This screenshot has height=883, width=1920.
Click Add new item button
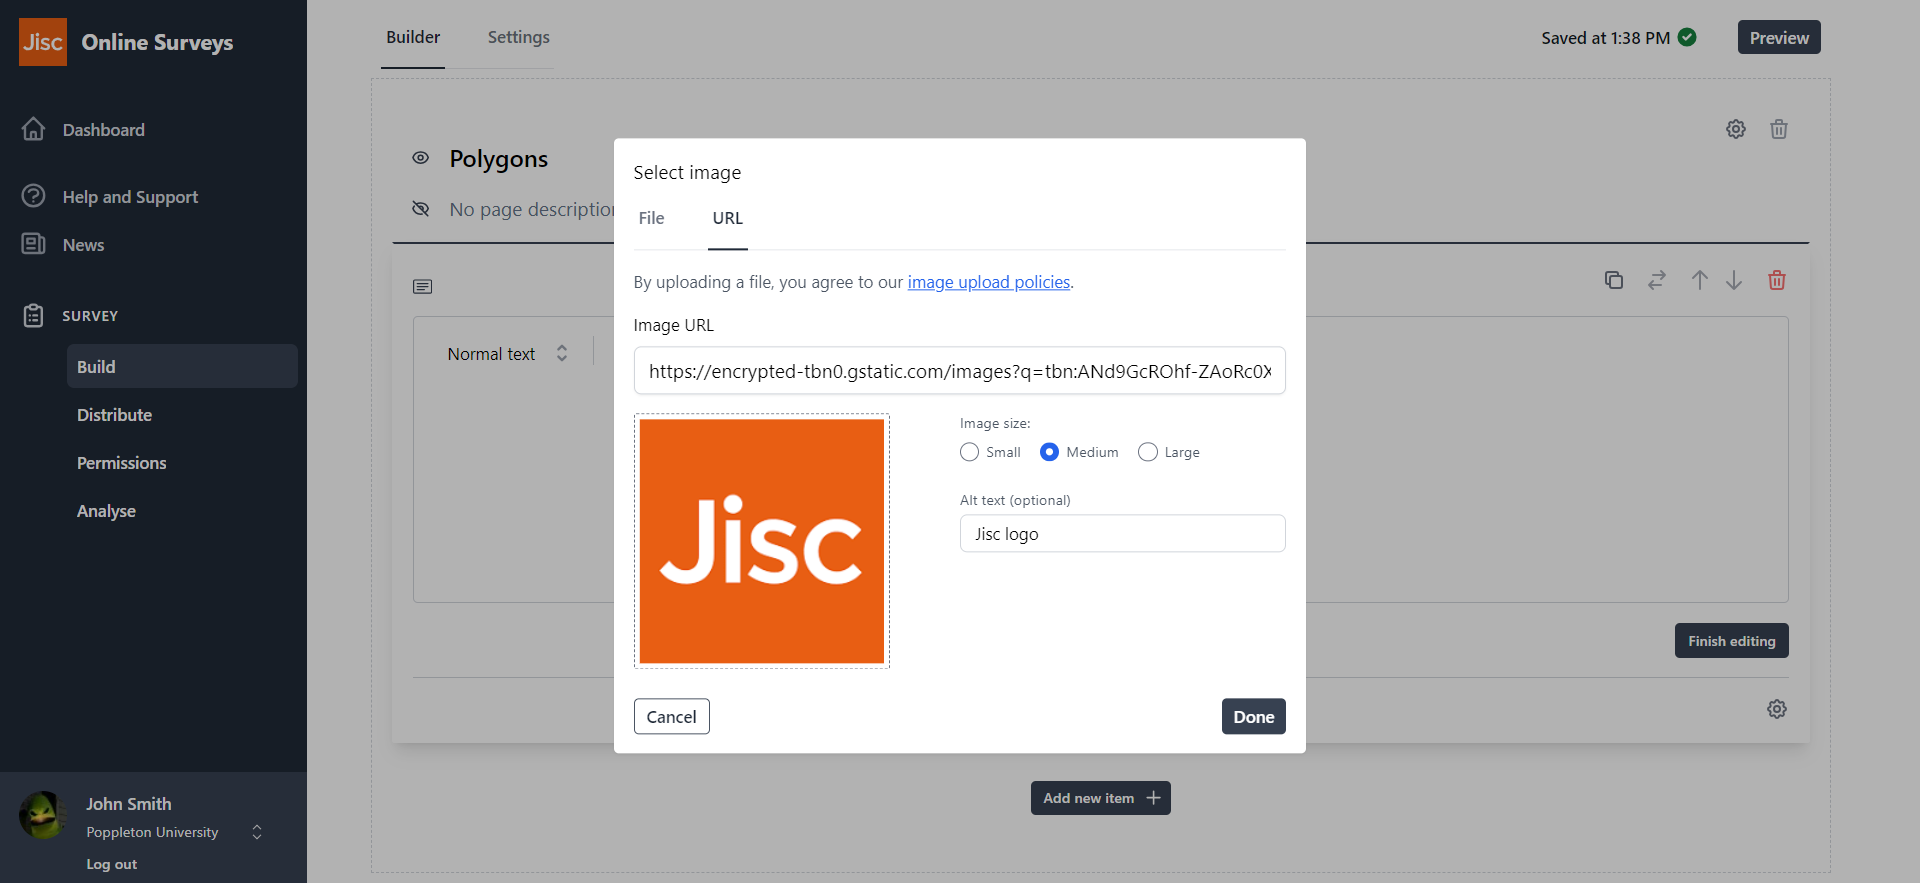[1101, 798]
